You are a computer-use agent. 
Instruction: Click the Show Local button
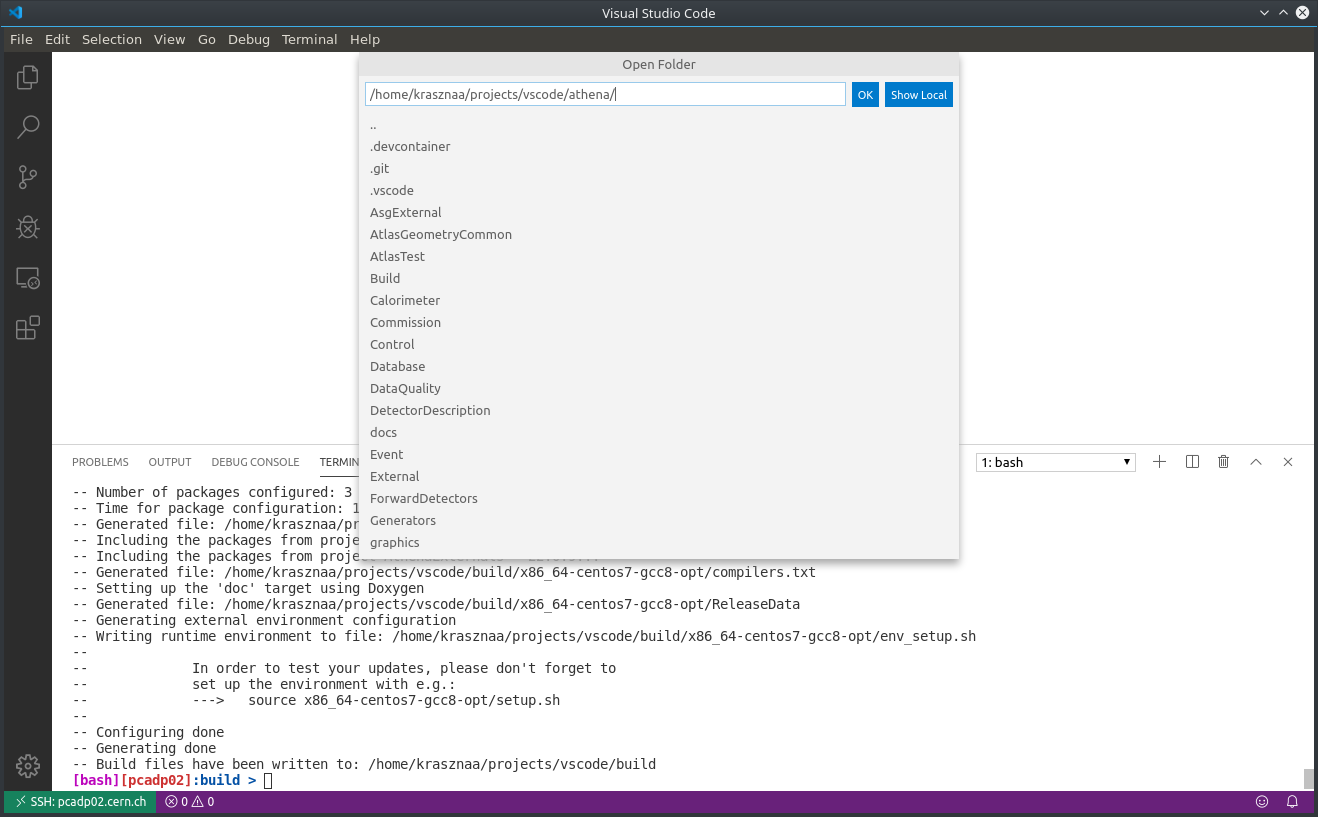pyautogui.click(x=919, y=95)
